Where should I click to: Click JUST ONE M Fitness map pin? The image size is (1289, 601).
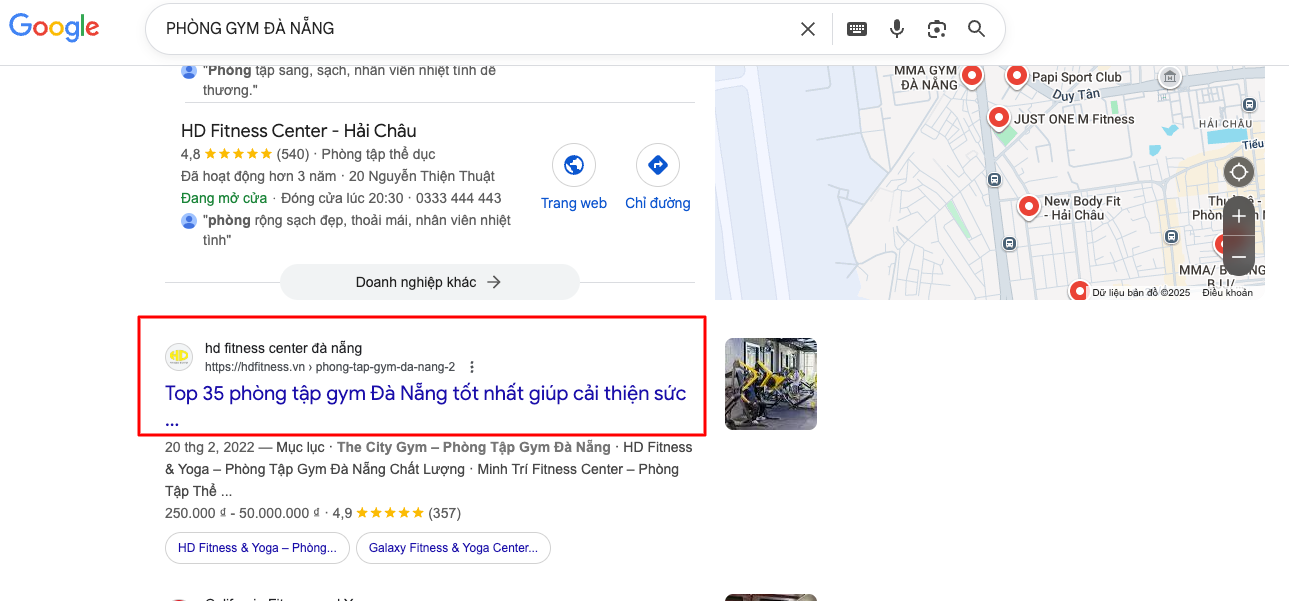998,118
